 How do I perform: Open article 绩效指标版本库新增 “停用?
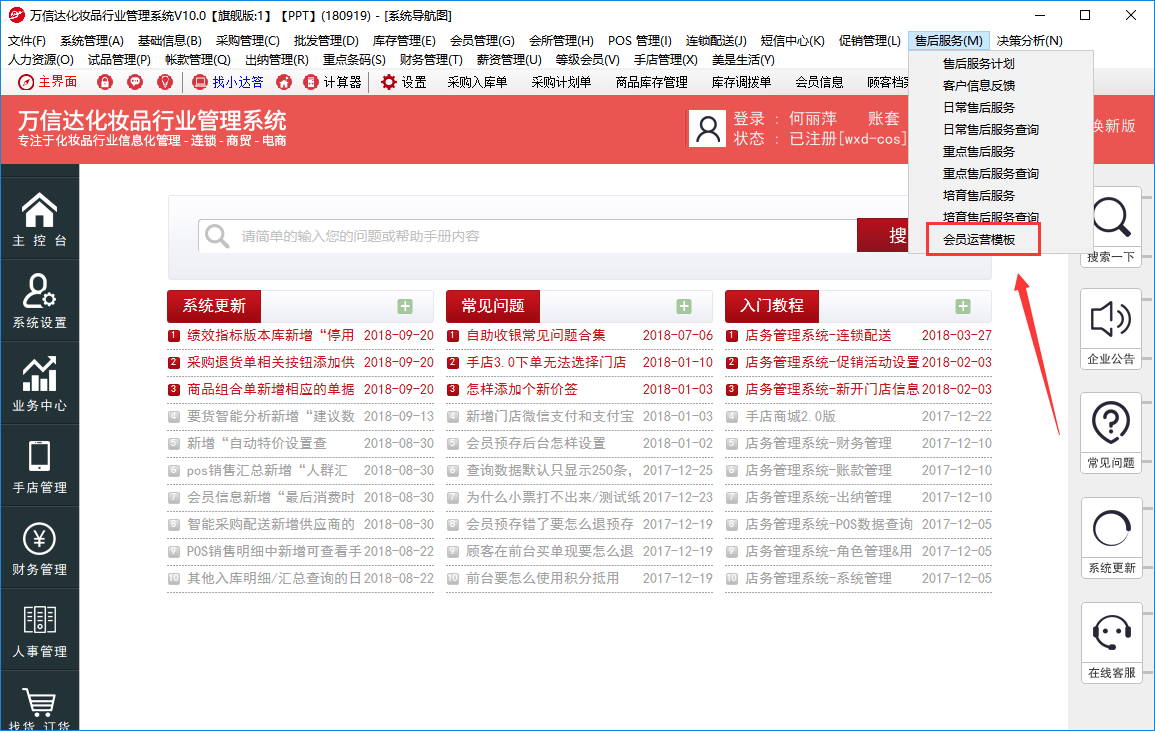point(270,335)
